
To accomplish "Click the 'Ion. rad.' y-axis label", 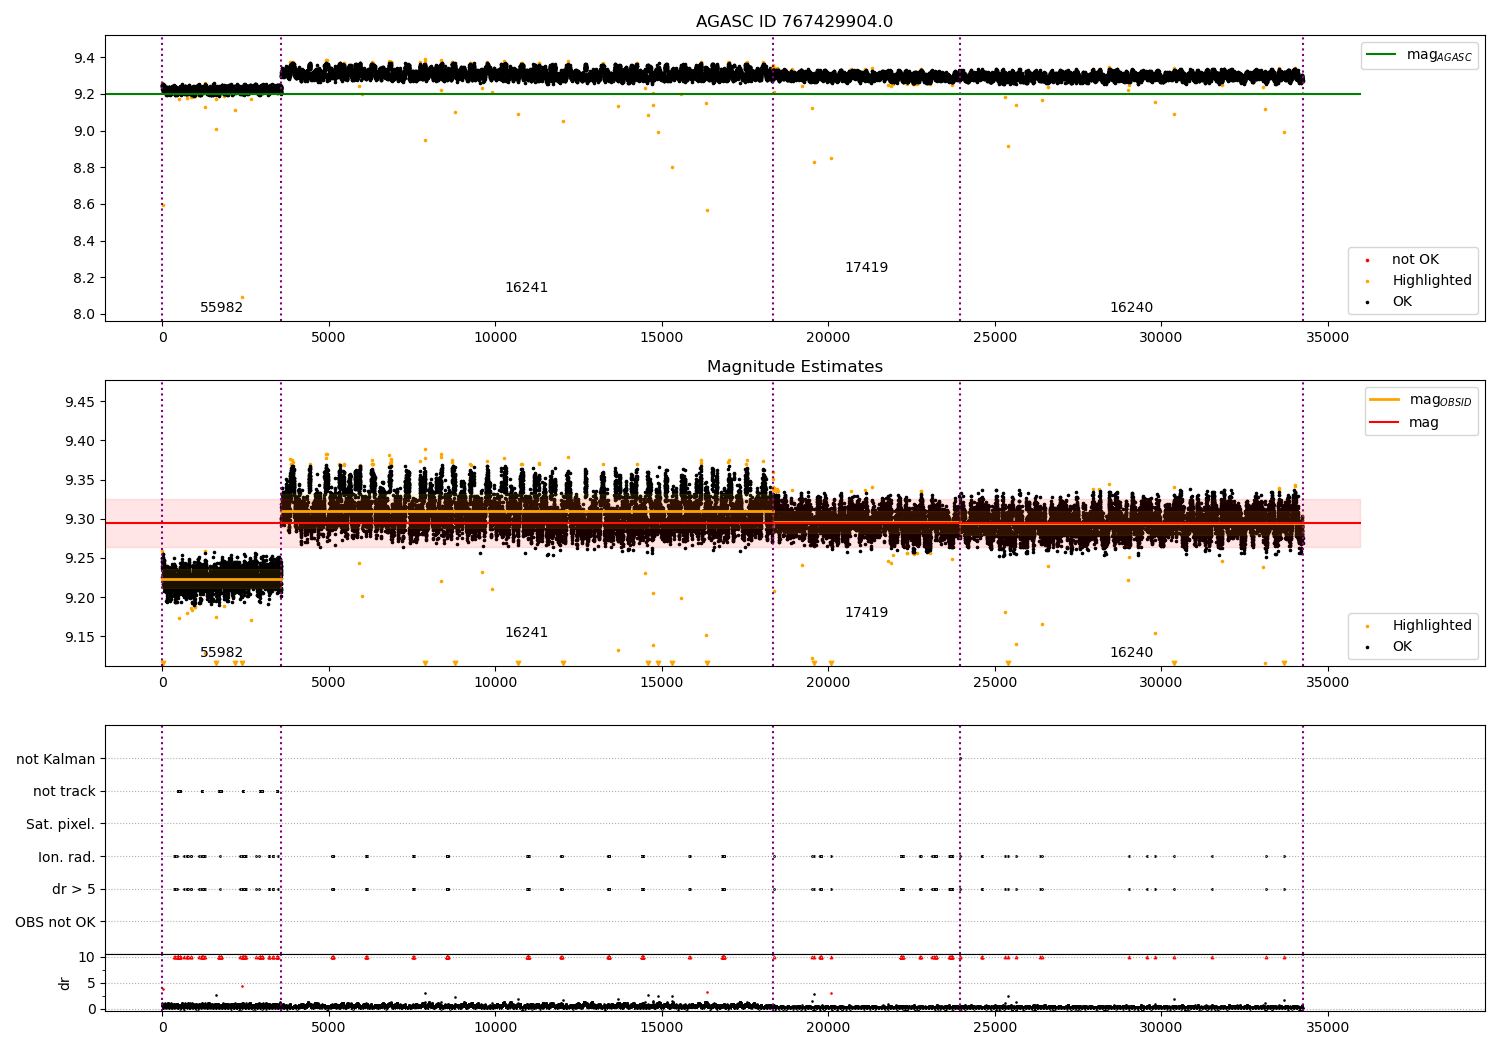I will click(x=67, y=857).
